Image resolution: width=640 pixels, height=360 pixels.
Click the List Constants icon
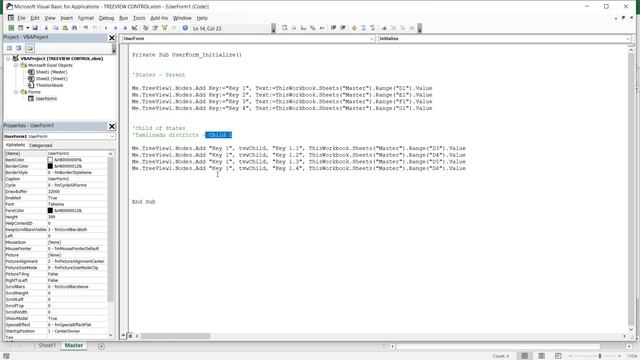point(293,28)
